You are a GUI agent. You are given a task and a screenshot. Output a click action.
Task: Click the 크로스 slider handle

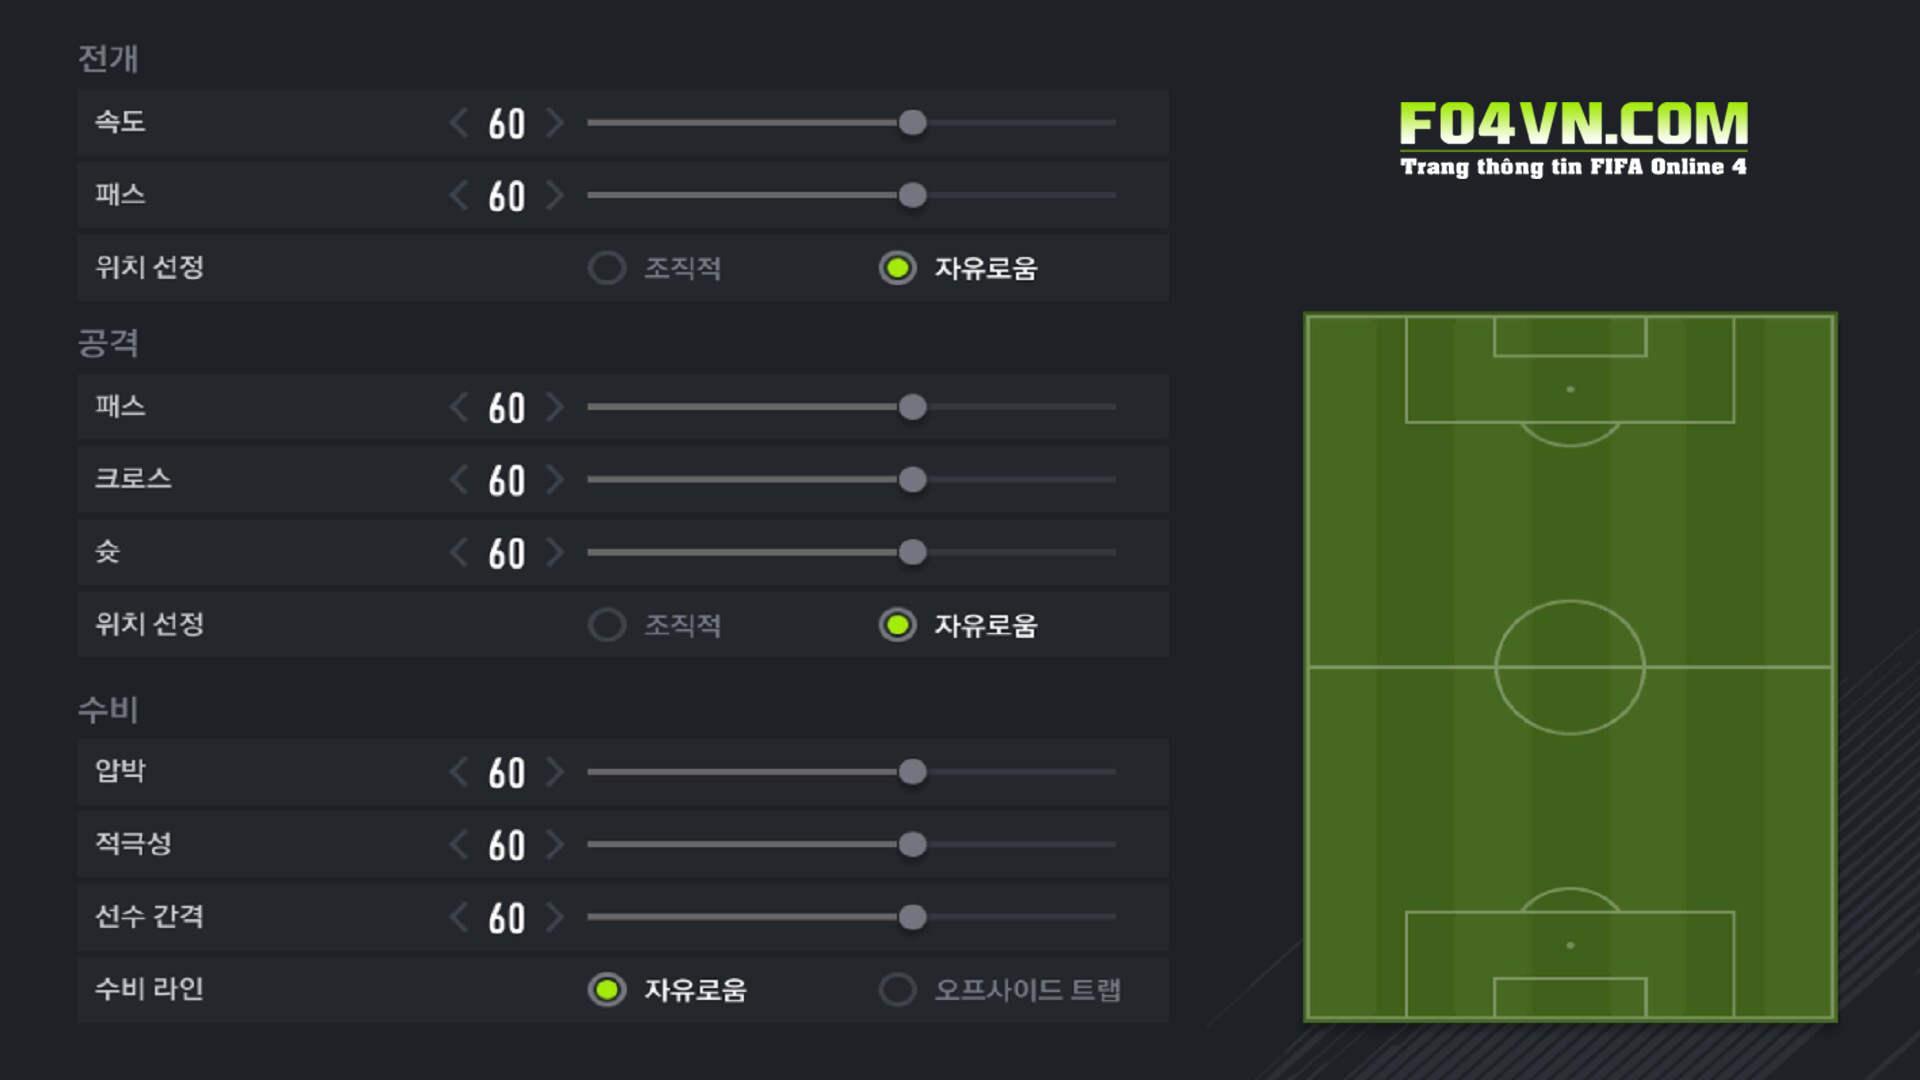(x=912, y=480)
